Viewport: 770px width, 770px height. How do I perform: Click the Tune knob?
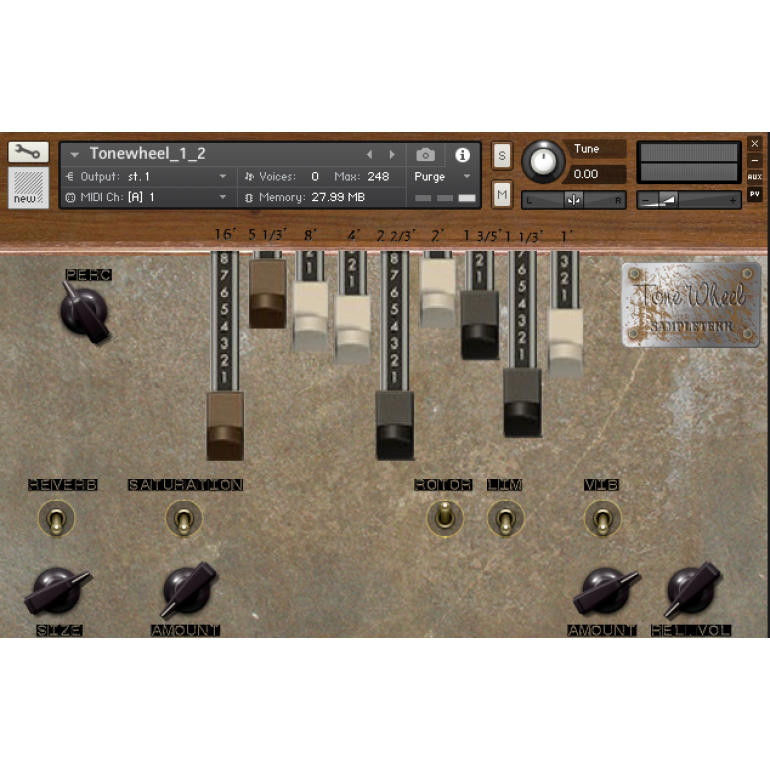pos(543,160)
